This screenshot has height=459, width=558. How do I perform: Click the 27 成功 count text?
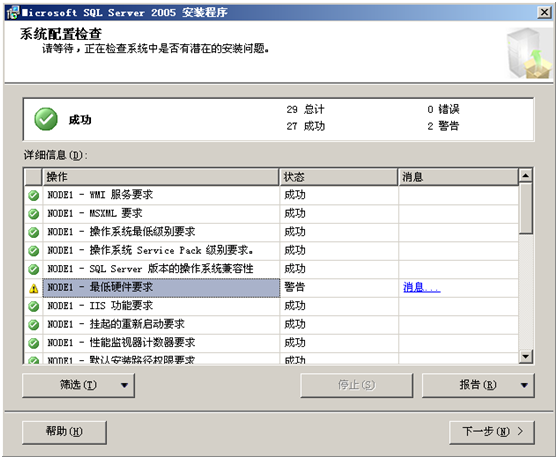305,126
